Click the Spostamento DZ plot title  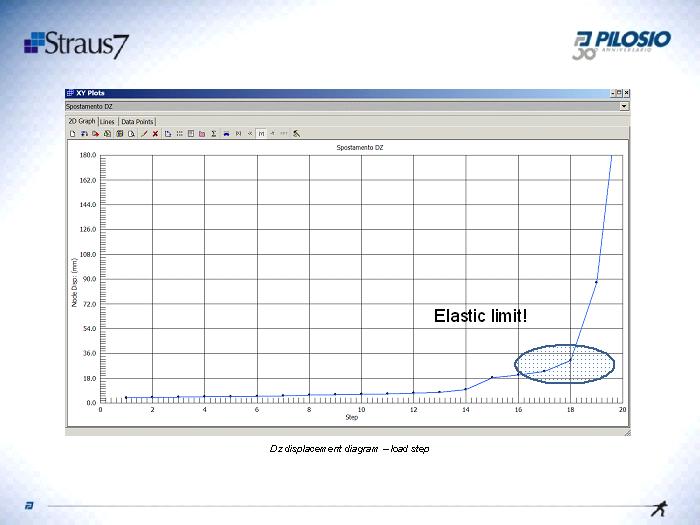(x=360, y=147)
